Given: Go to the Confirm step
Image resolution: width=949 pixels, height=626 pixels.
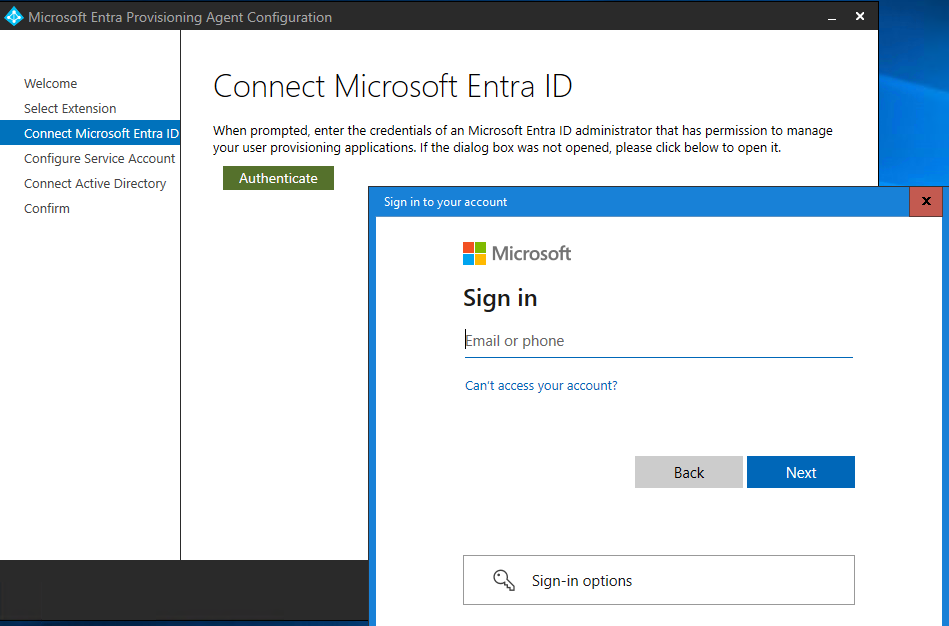Looking at the screenshot, I should (x=47, y=209).
